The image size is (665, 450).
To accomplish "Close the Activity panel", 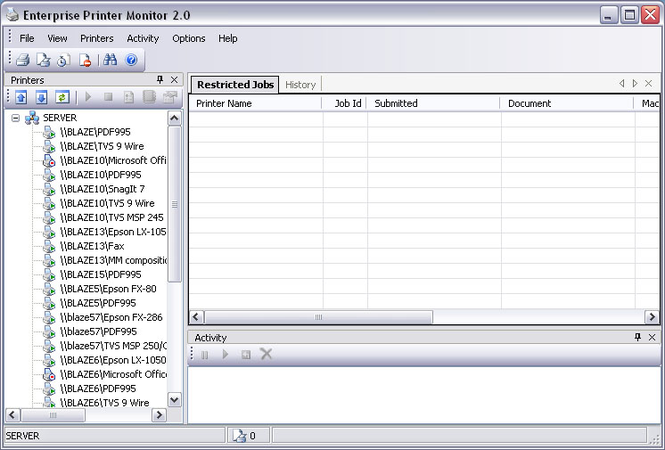I will 652,337.
